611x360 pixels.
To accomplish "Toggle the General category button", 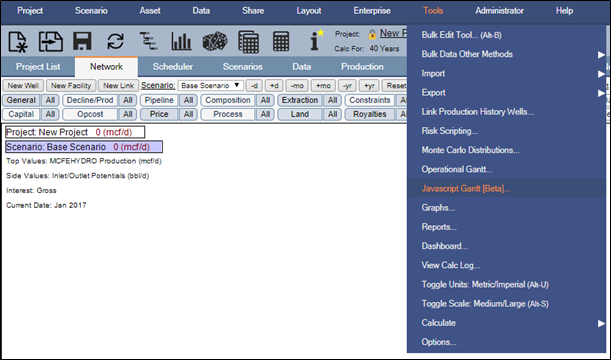I will coord(21,100).
